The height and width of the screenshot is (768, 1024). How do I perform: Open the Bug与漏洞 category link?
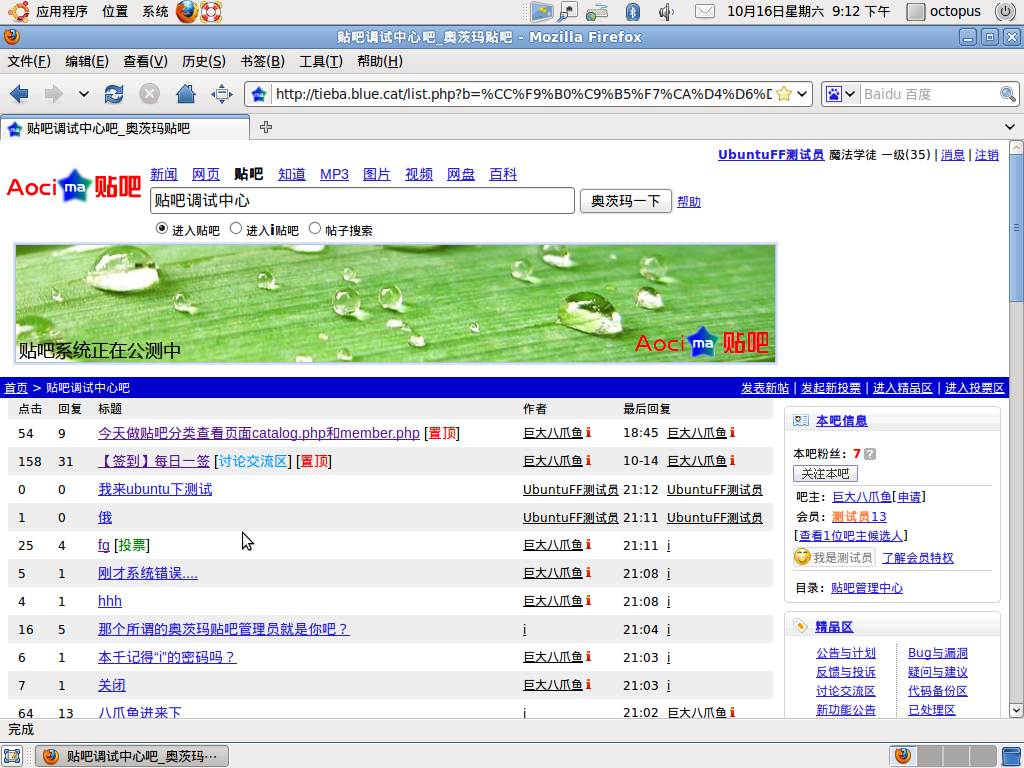(x=938, y=653)
